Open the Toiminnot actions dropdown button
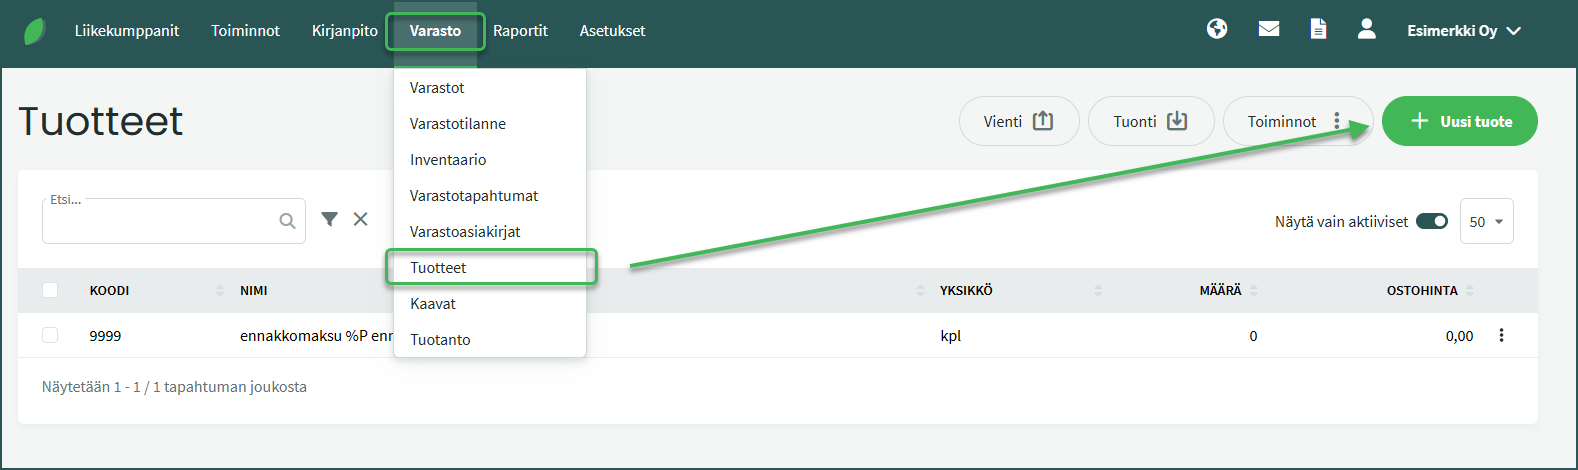Screen dimensions: 1578x470 [1296, 121]
